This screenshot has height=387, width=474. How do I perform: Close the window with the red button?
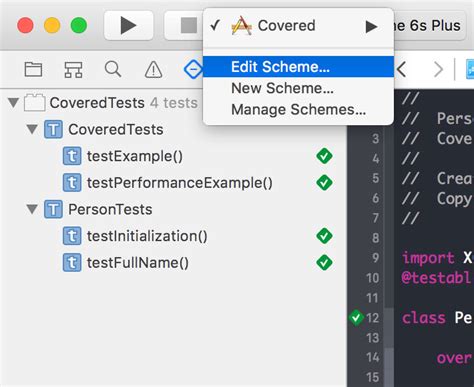coord(25,26)
